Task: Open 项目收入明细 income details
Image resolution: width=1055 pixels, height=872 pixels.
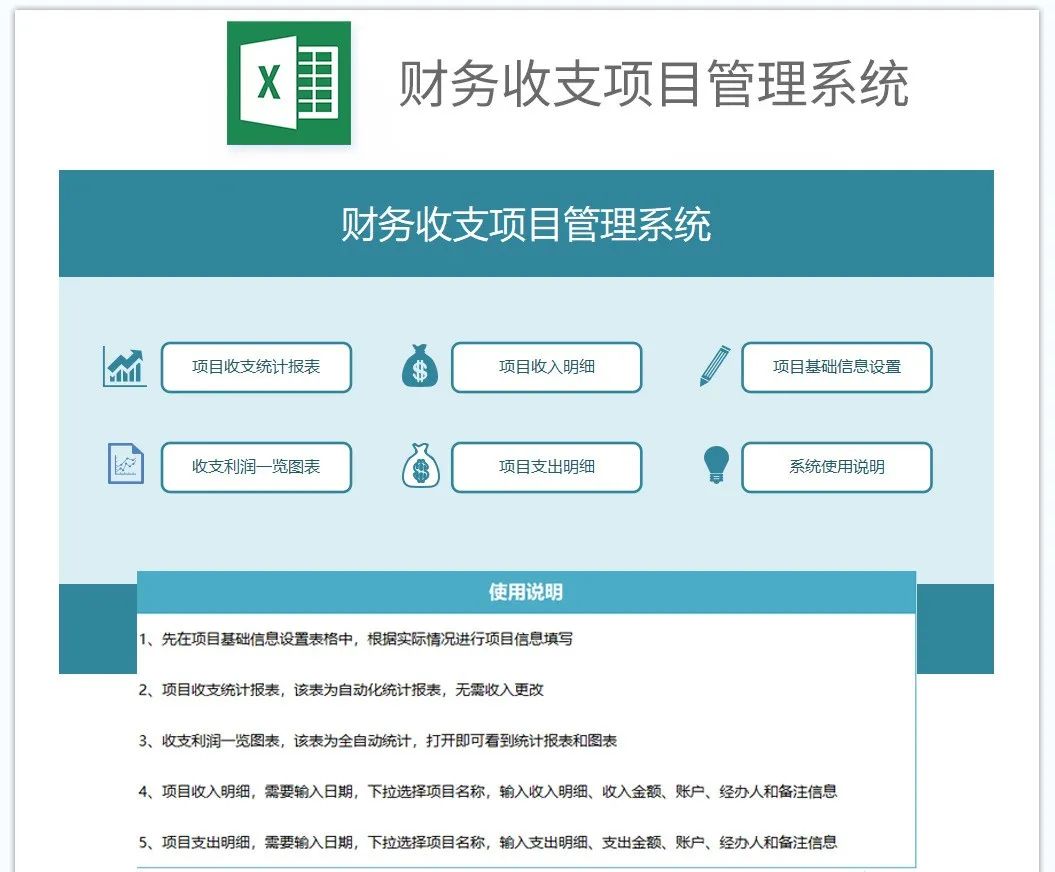Action: (x=547, y=367)
